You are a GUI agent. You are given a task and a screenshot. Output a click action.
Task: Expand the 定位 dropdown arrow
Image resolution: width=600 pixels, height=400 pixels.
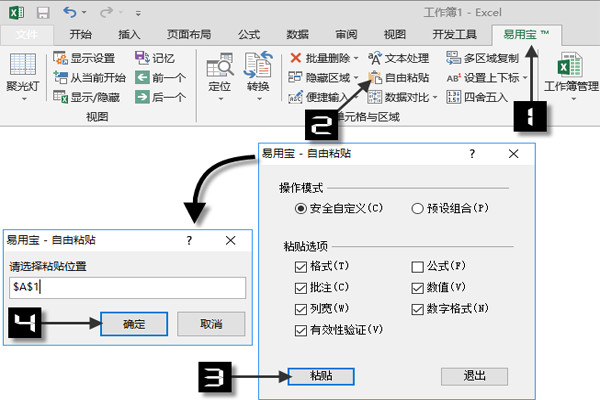coord(220,99)
